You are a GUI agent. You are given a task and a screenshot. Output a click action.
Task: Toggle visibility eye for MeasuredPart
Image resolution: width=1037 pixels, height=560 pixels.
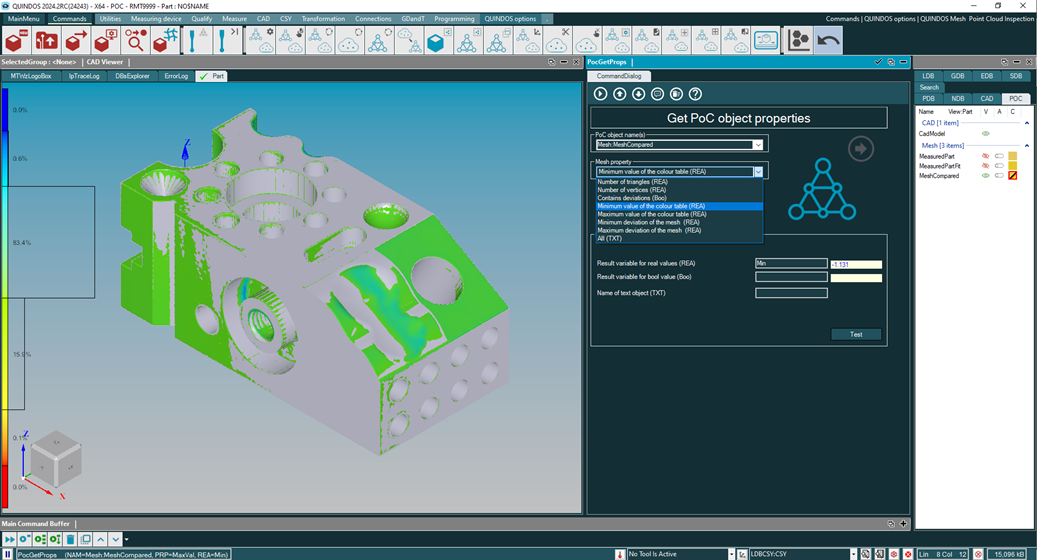tap(985, 156)
